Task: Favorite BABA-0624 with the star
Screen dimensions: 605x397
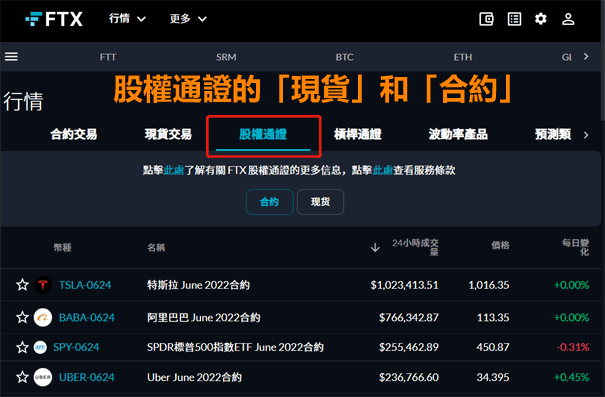Action: [x=22, y=318]
